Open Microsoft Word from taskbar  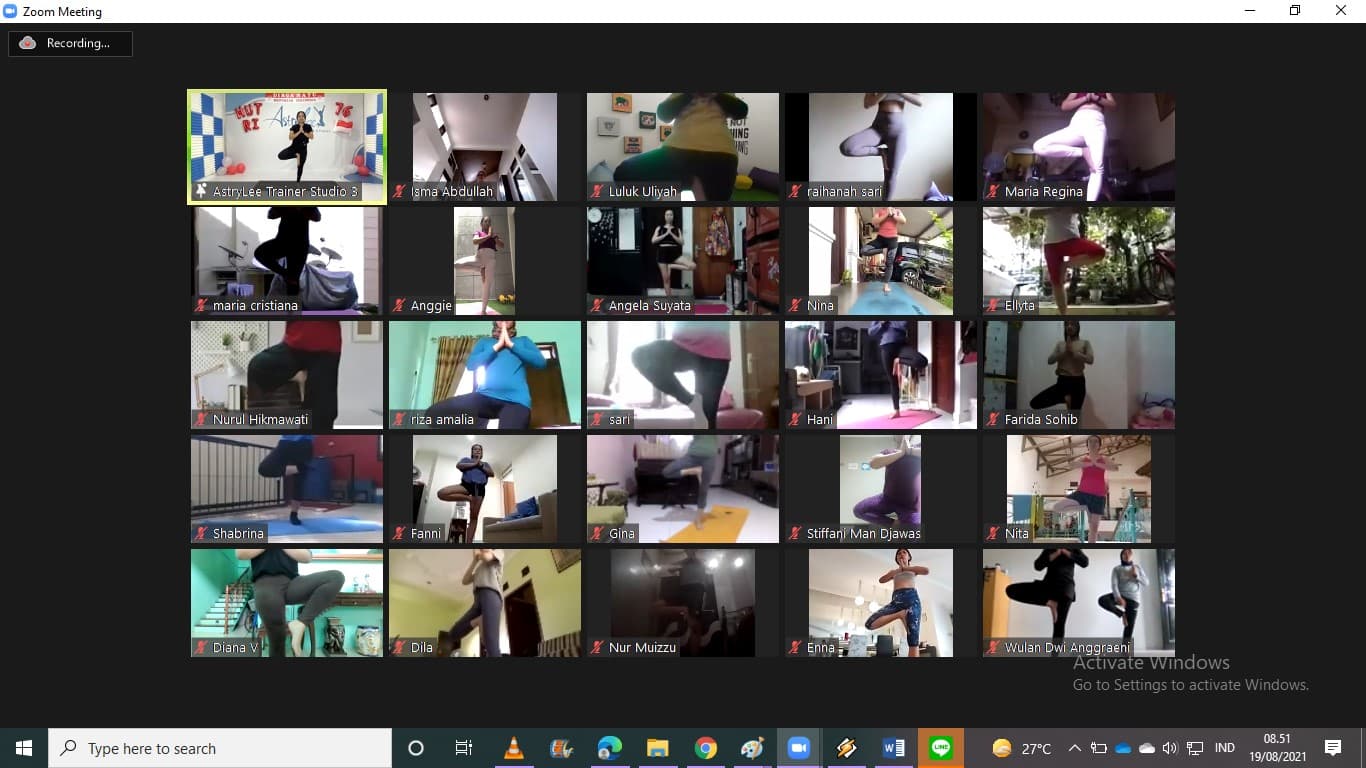(x=893, y=748)
